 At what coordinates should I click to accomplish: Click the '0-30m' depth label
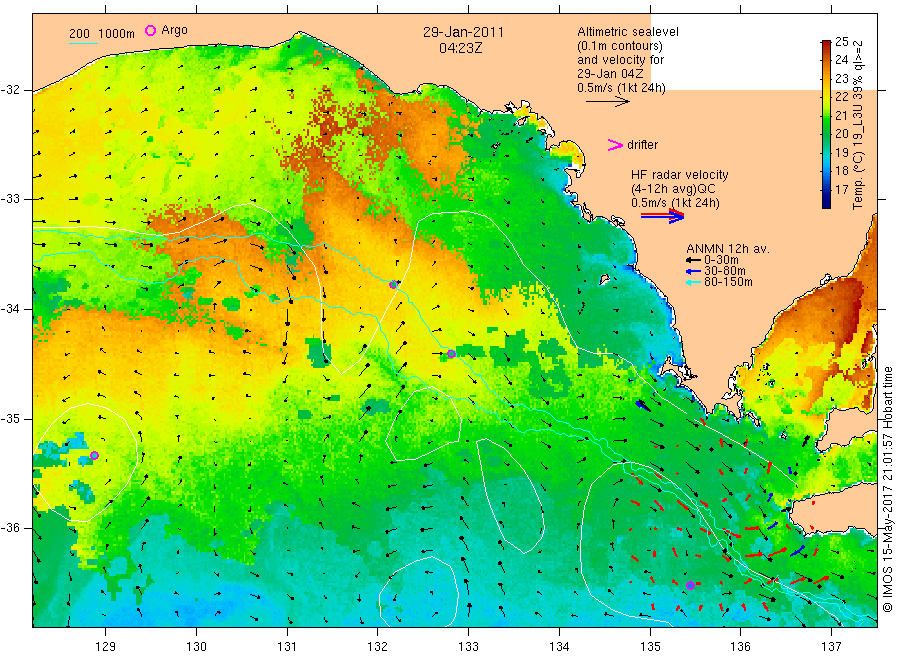click(x=721, y=260)
